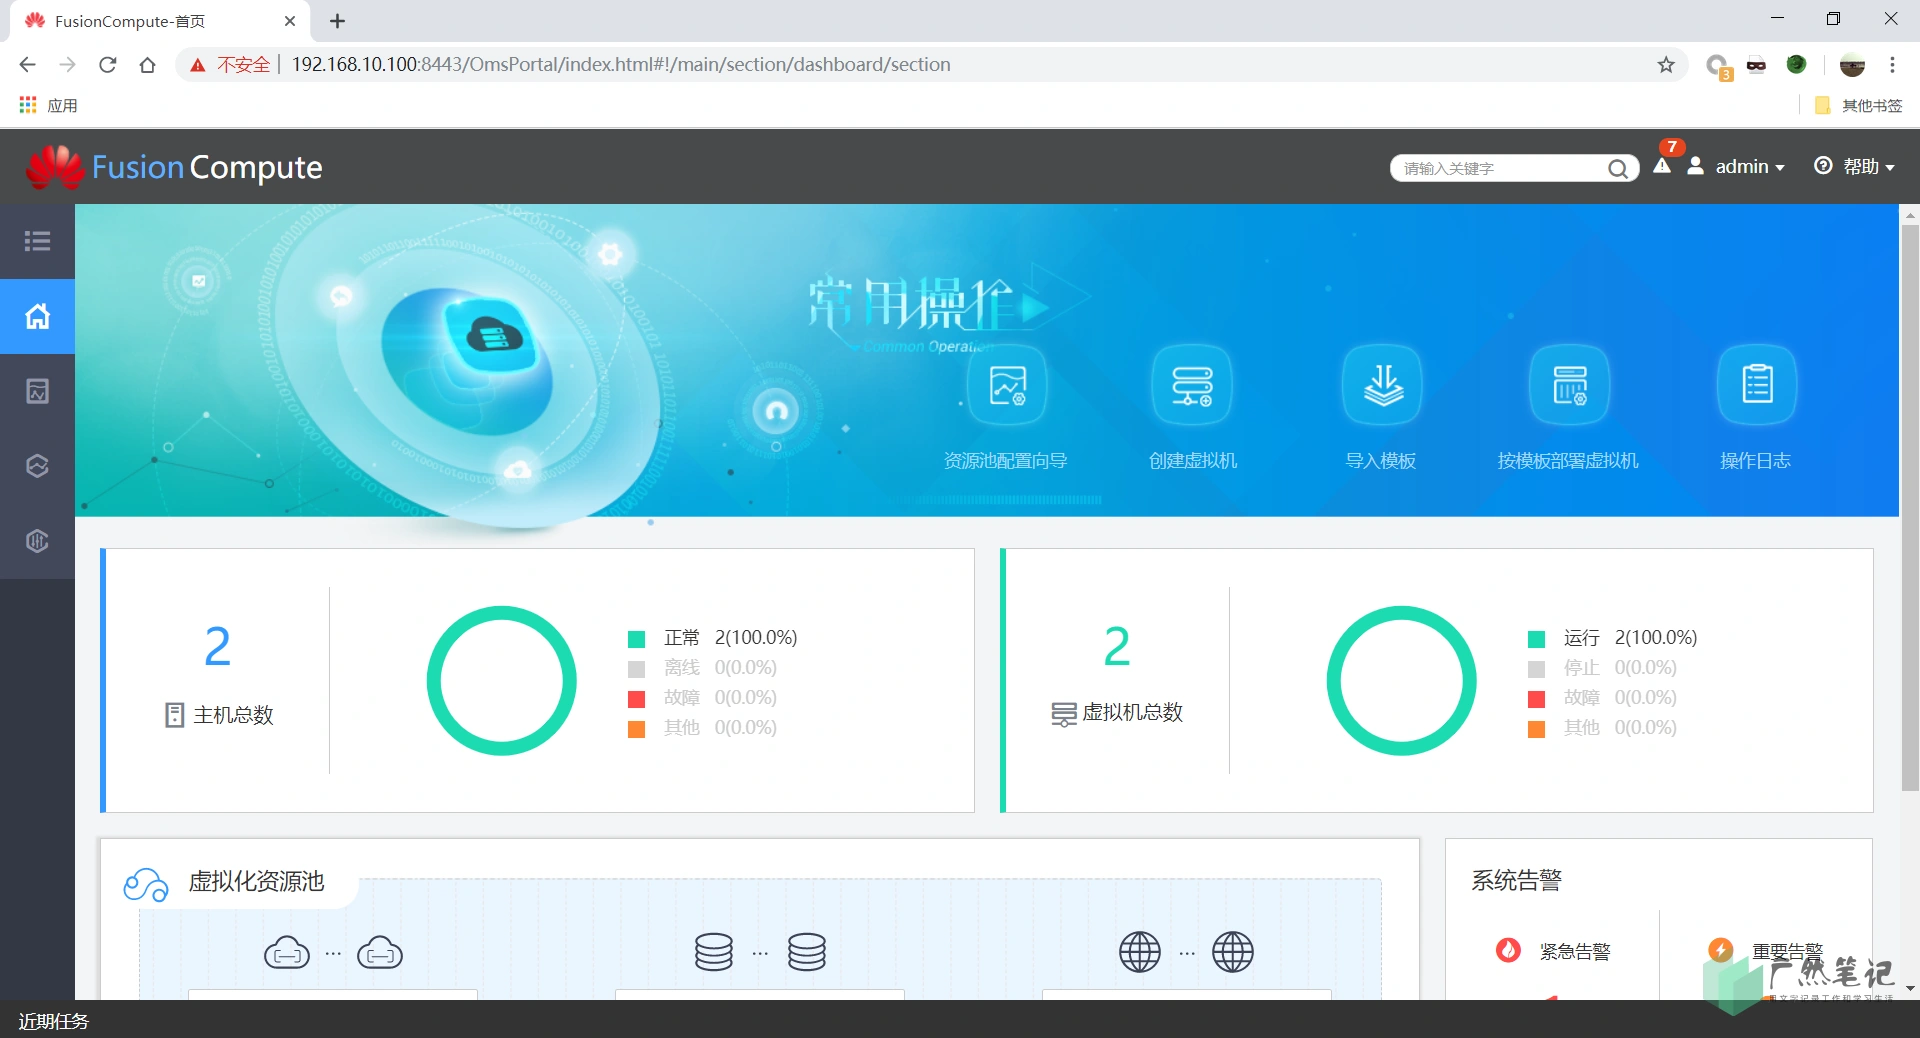Viewport: 1920px width, 1038px height.
Task: Open the Chrome three-dot menu
Action: (1892, 65)
